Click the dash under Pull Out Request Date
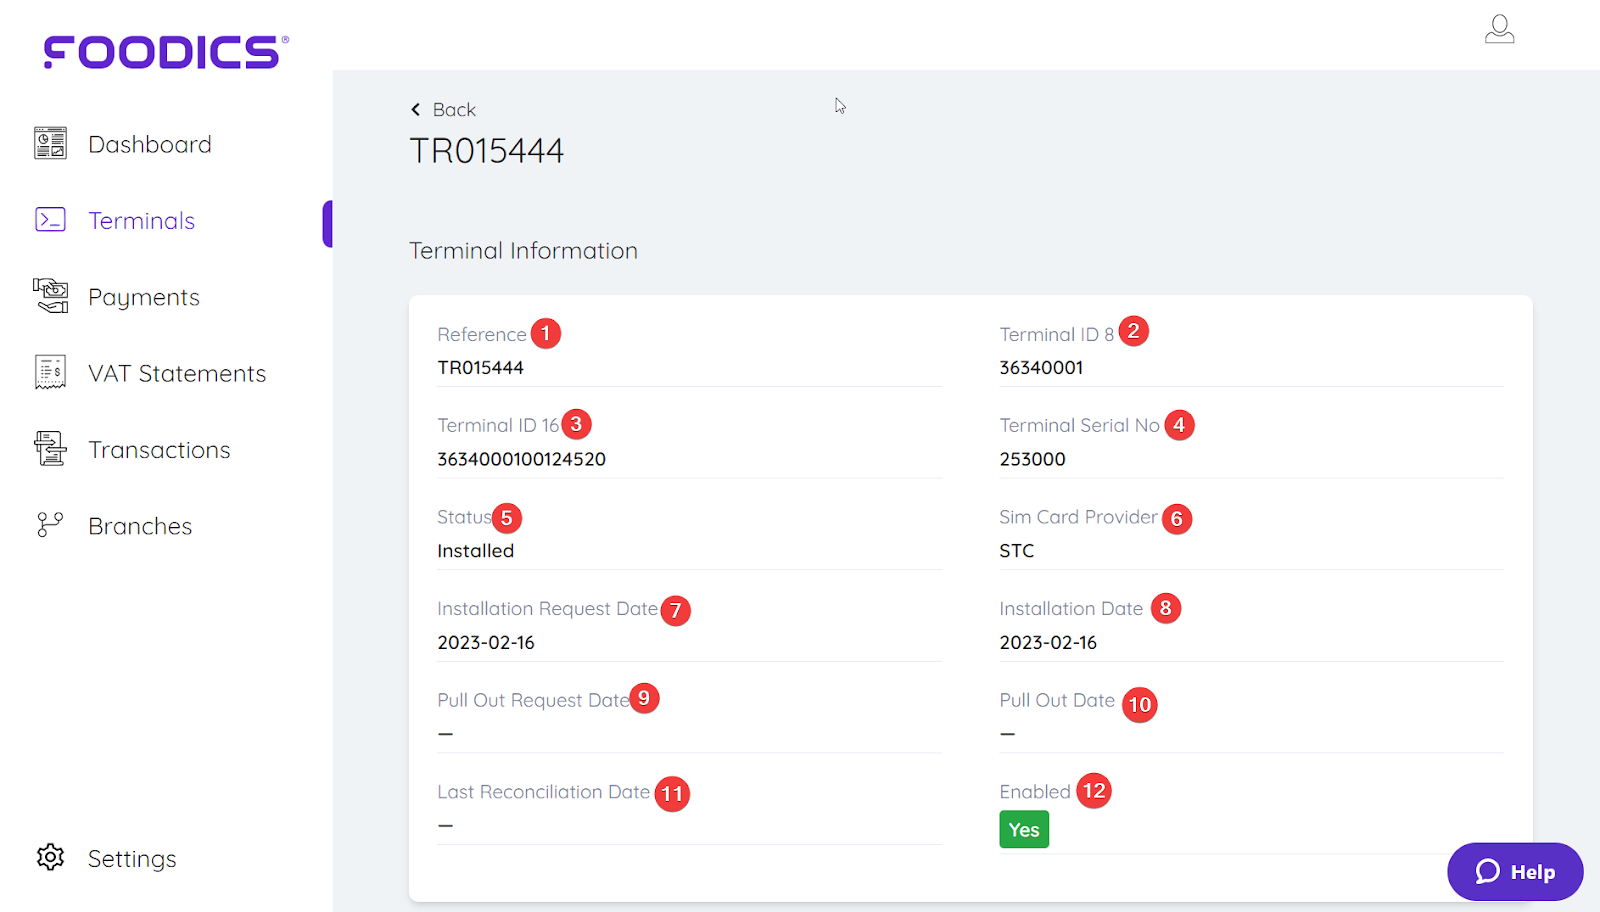 445,734
